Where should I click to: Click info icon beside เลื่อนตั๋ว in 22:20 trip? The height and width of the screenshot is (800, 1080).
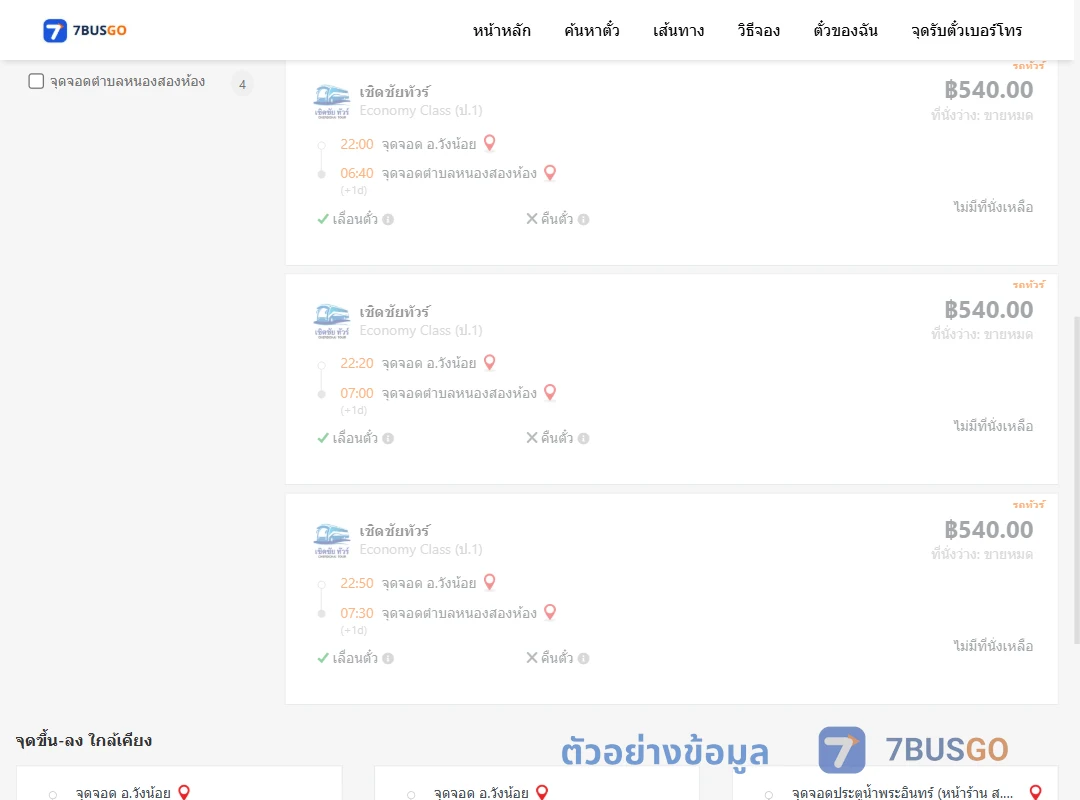click(x=388, y=438)
